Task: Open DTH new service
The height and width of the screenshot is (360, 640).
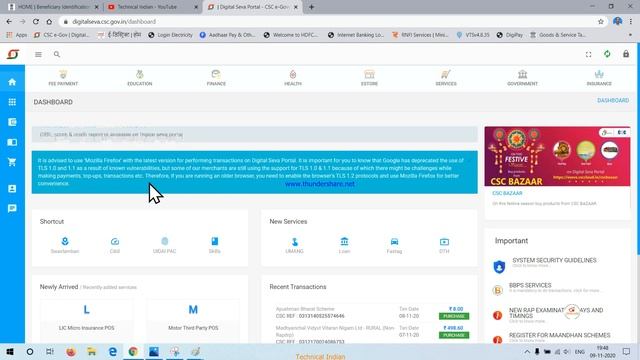Action: point(444,245)
